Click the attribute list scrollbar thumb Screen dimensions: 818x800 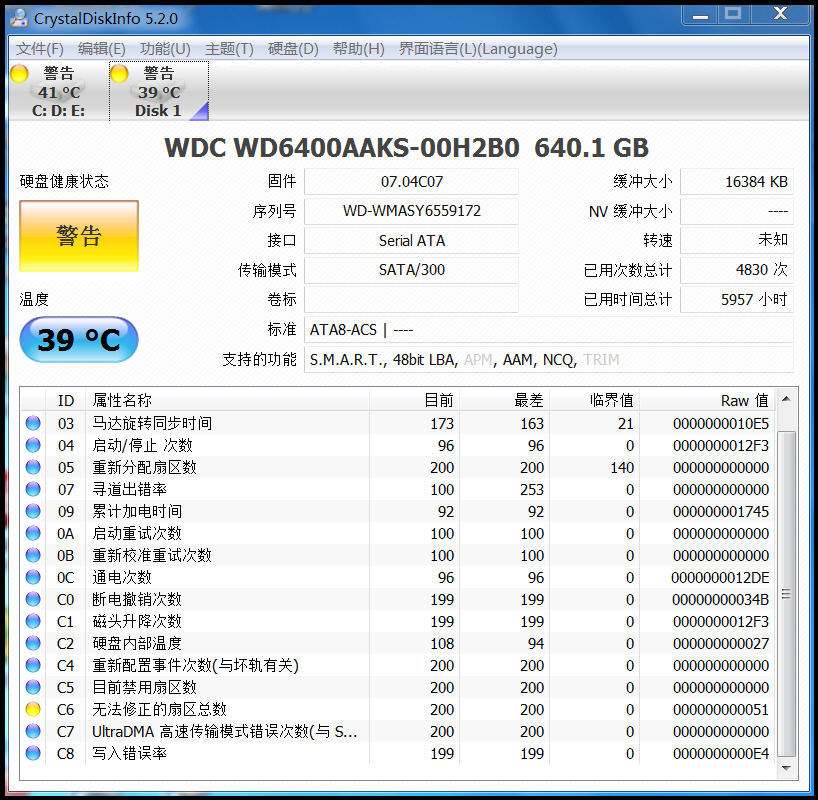(x=786, y=593)
